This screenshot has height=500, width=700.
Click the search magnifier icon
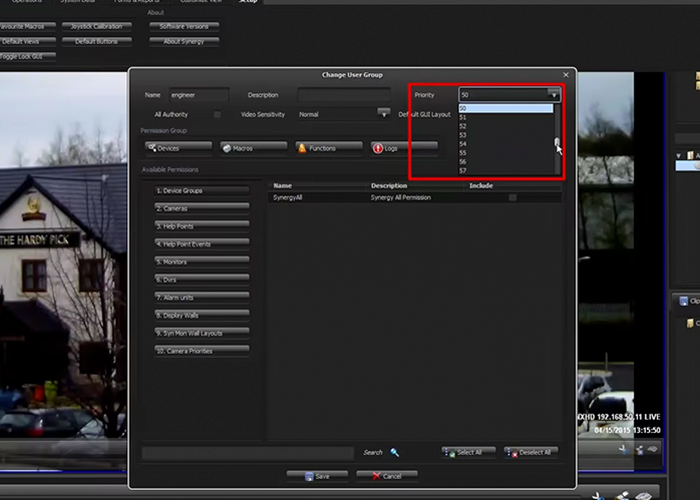click(395, 452)
